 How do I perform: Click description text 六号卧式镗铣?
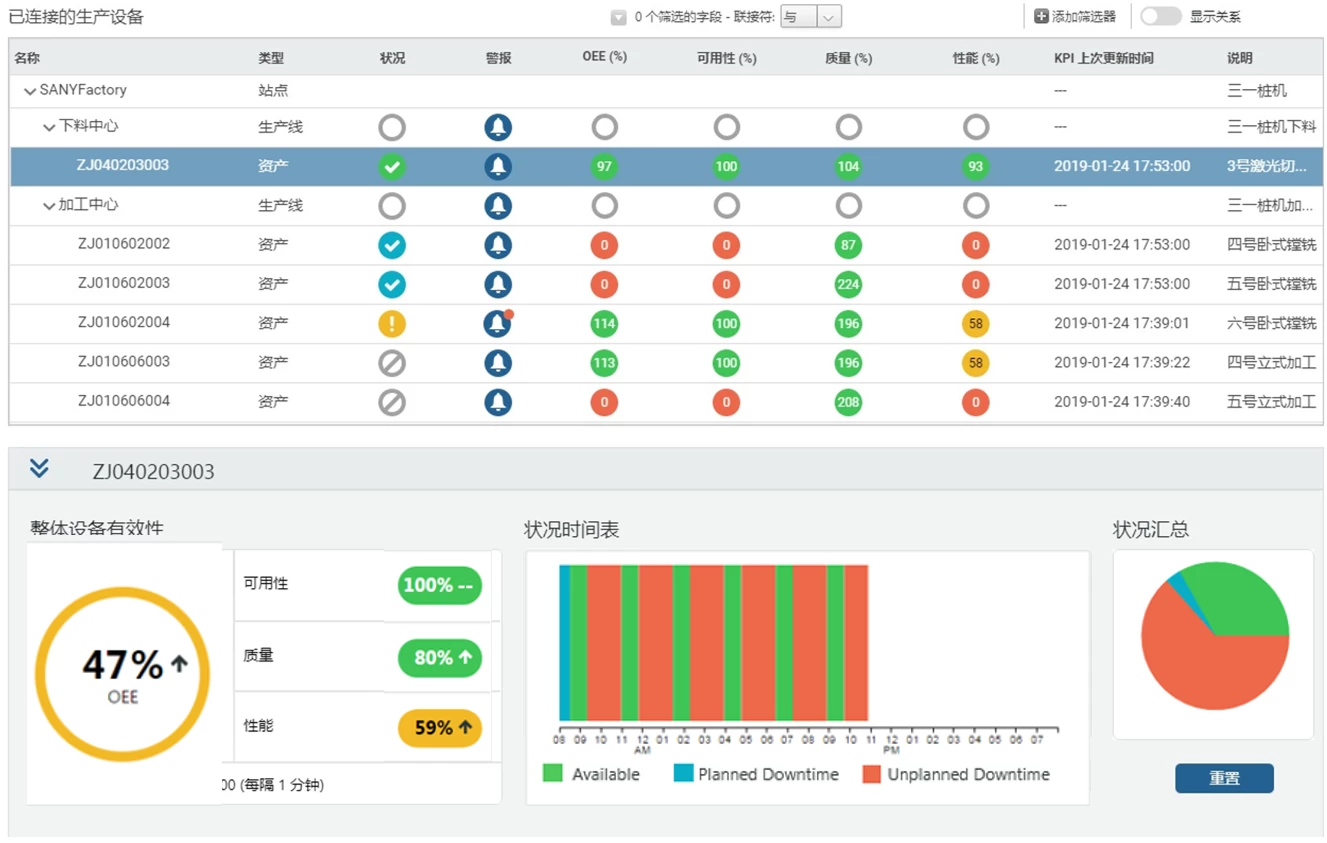[1272, 323]
